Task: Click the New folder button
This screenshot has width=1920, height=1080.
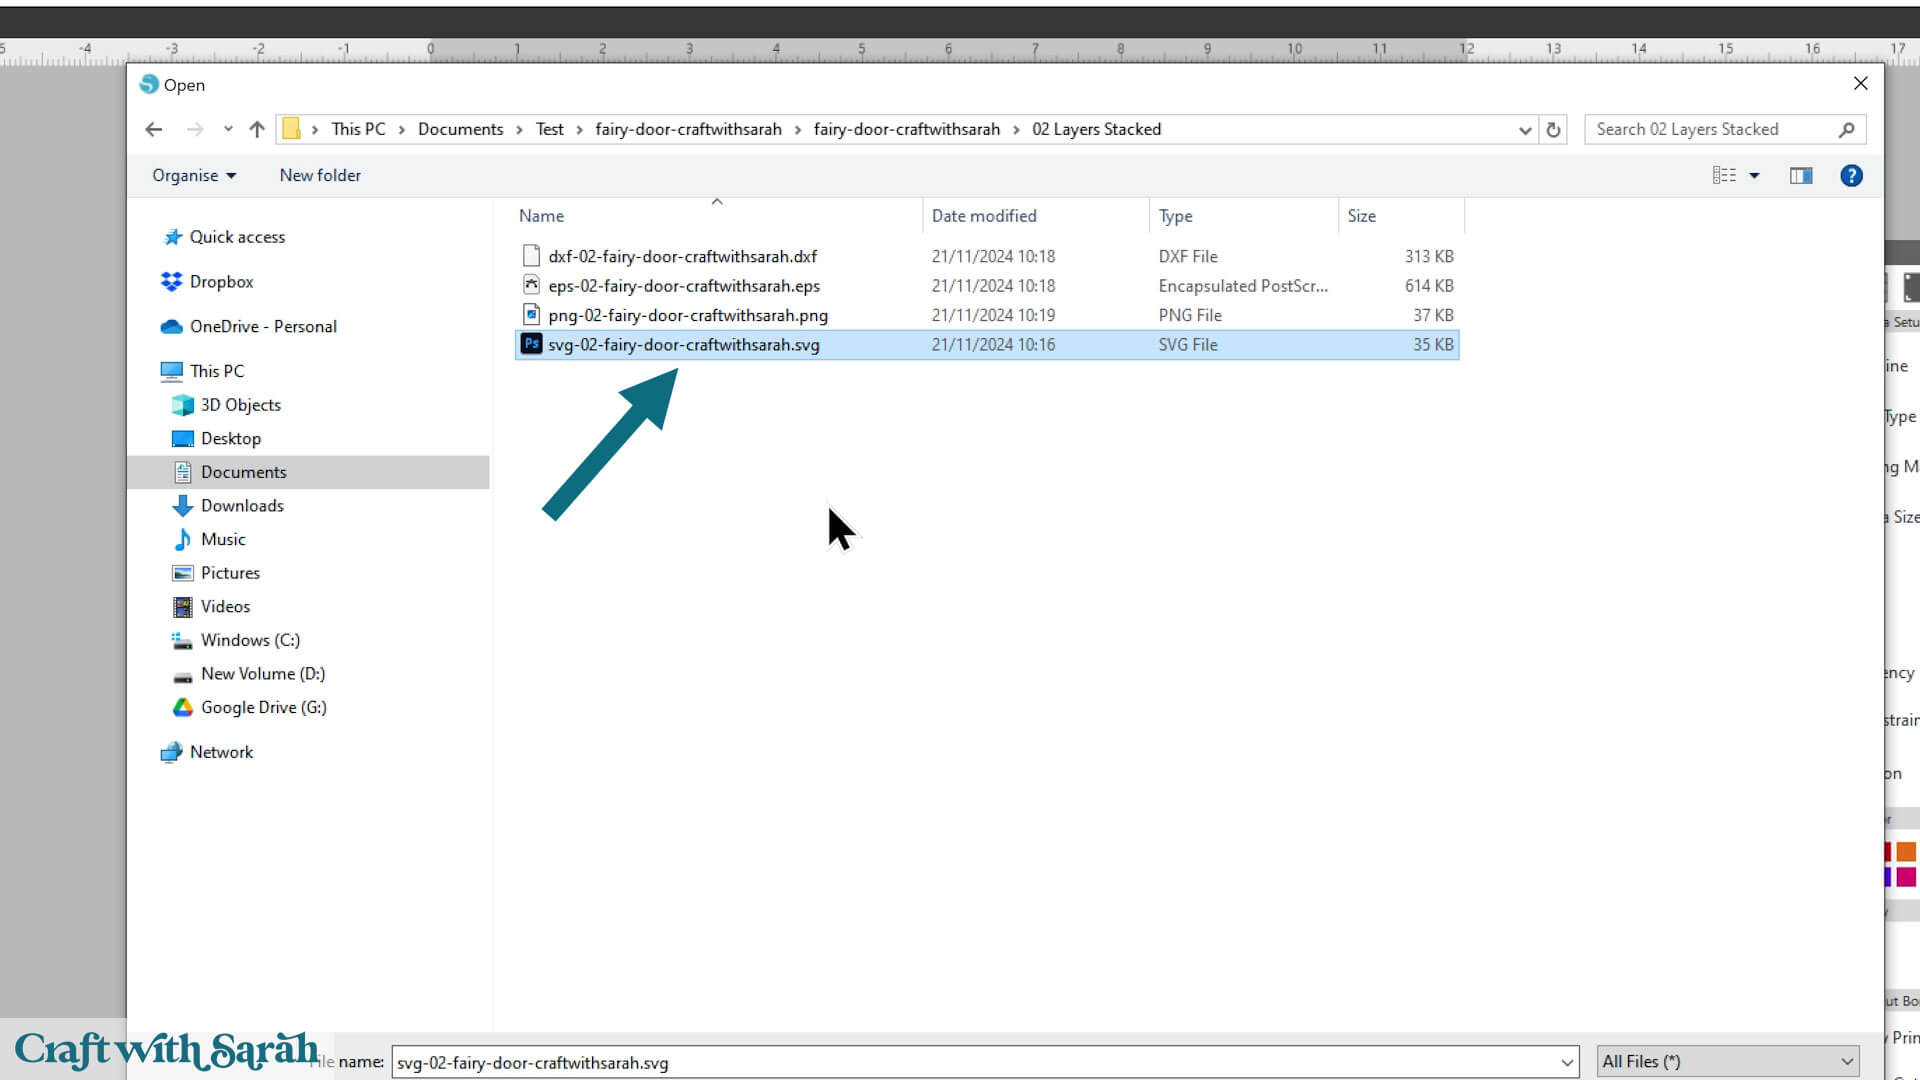Action: coord(320,176)
